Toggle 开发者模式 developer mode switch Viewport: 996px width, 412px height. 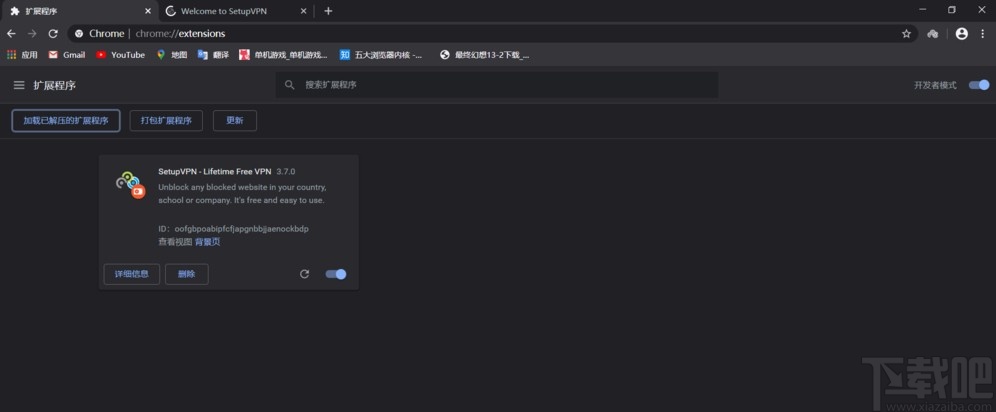tap(979, 85)
